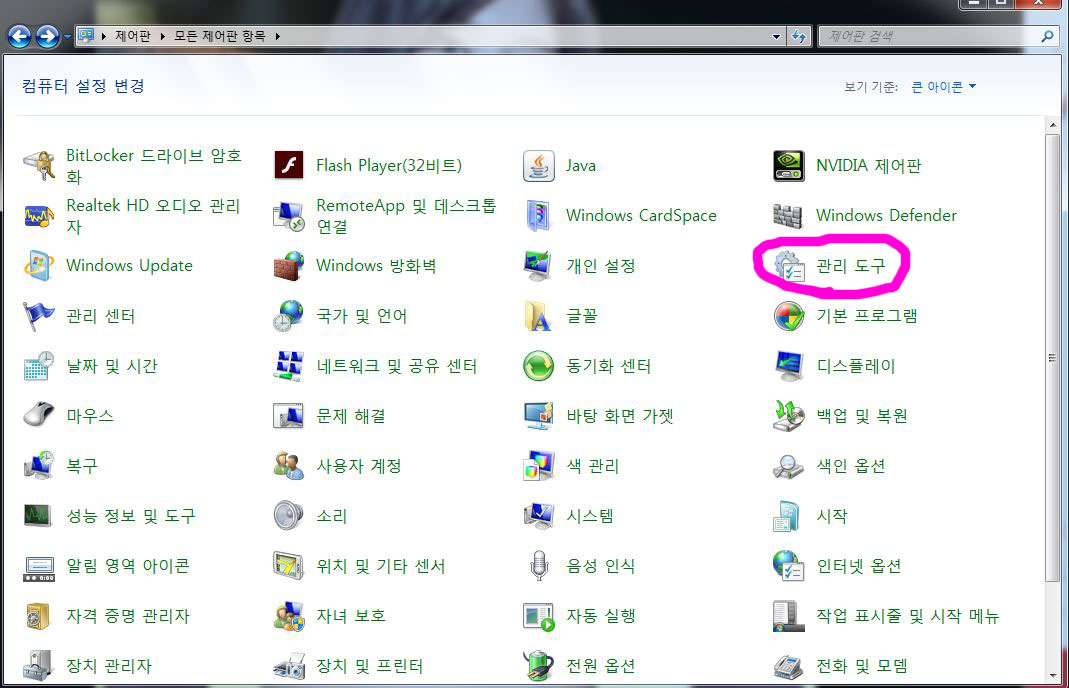Open the 날짜 및 시간 icon
1069x688 pixels.
tap(38, 366)
